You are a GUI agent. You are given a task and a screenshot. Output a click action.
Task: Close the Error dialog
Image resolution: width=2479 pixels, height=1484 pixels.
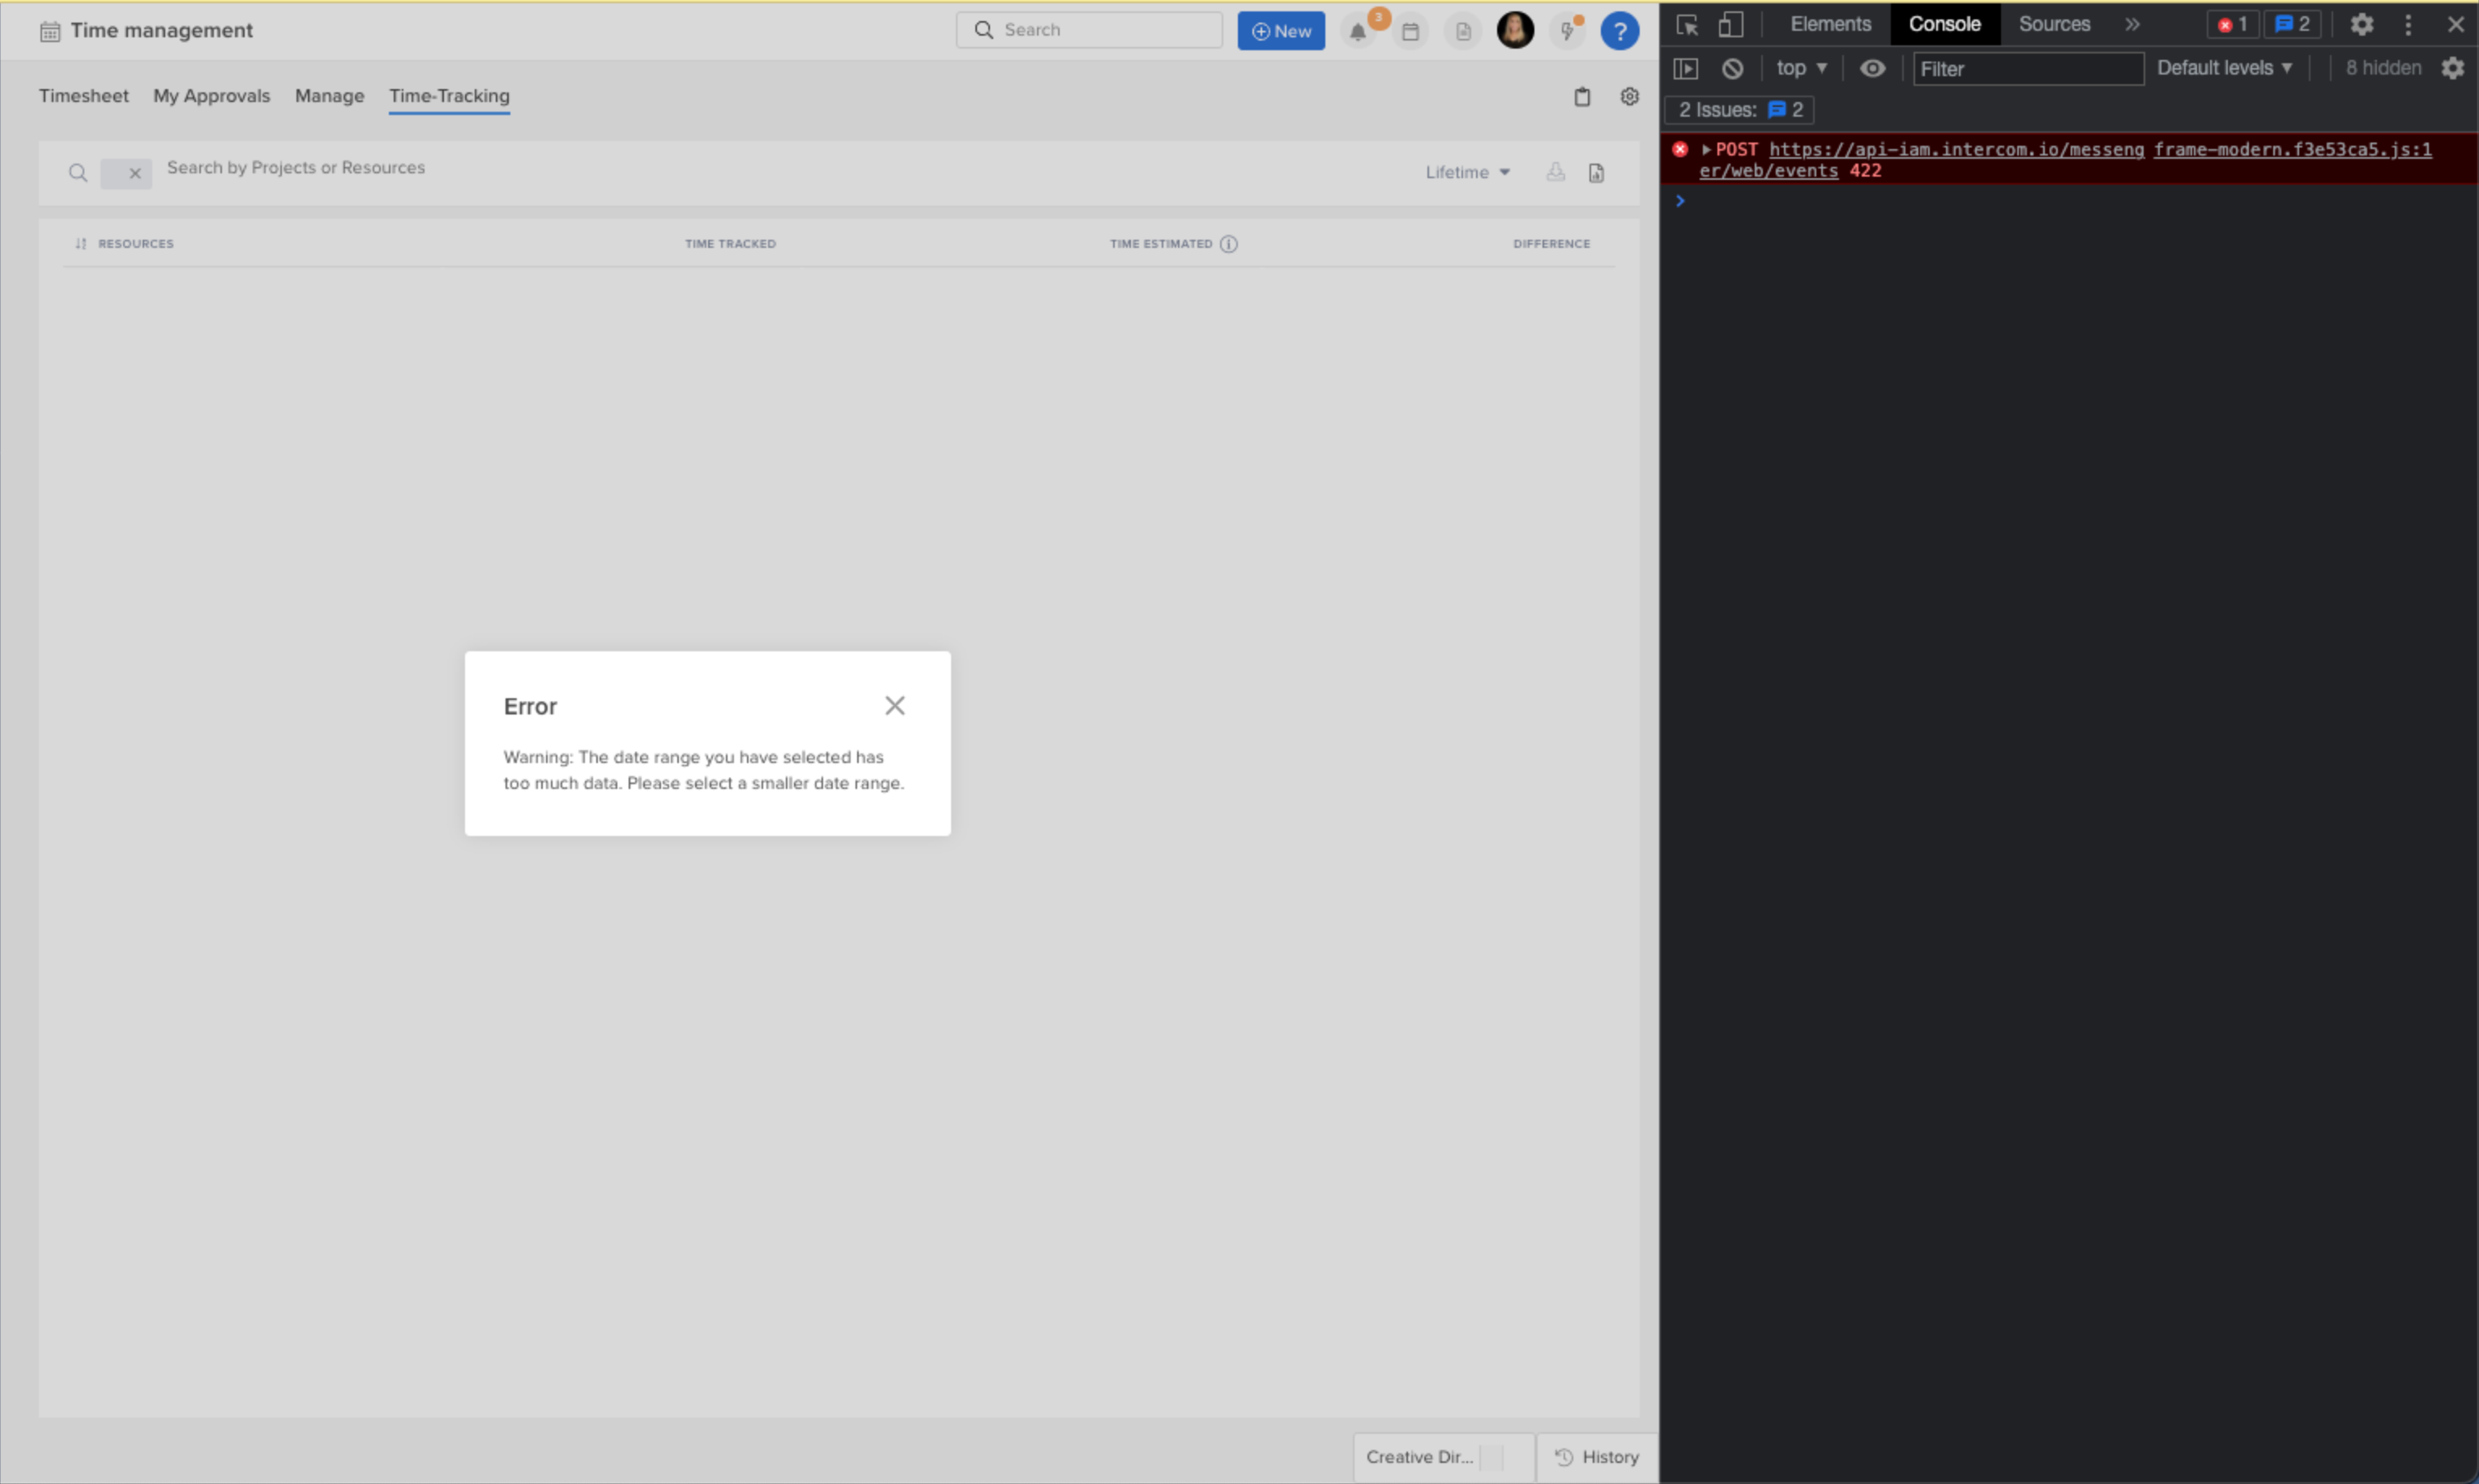(x=894, y=706)
